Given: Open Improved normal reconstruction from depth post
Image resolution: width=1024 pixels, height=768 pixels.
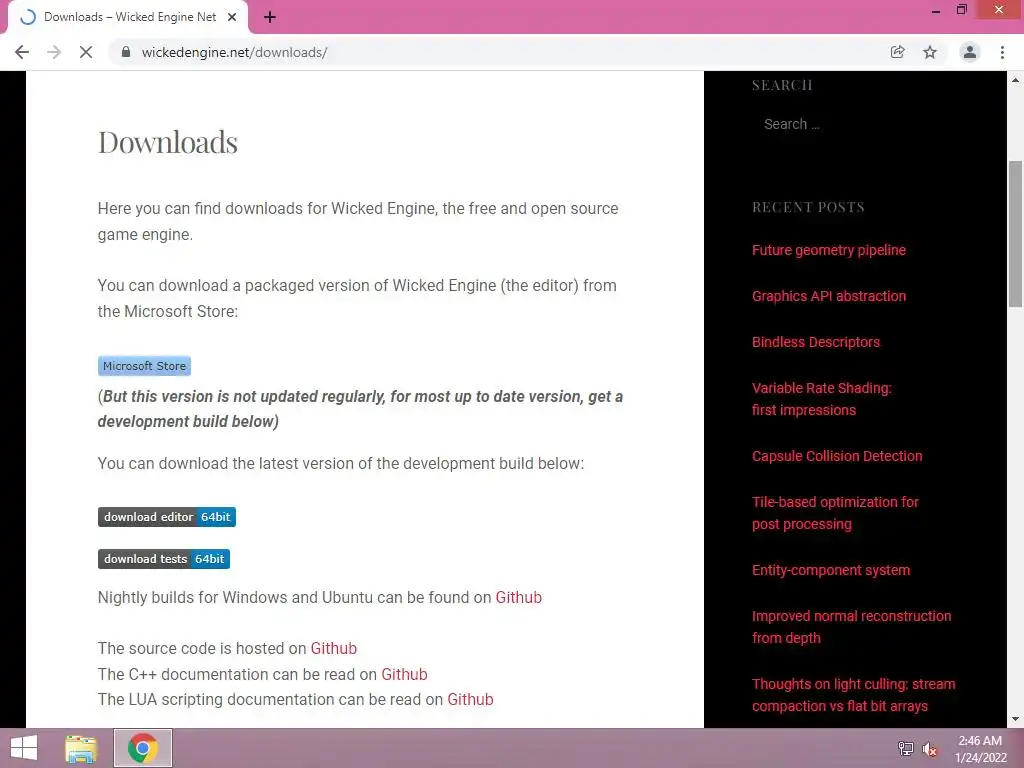Looking at the screenshot, I should click(x=852, y=627).
